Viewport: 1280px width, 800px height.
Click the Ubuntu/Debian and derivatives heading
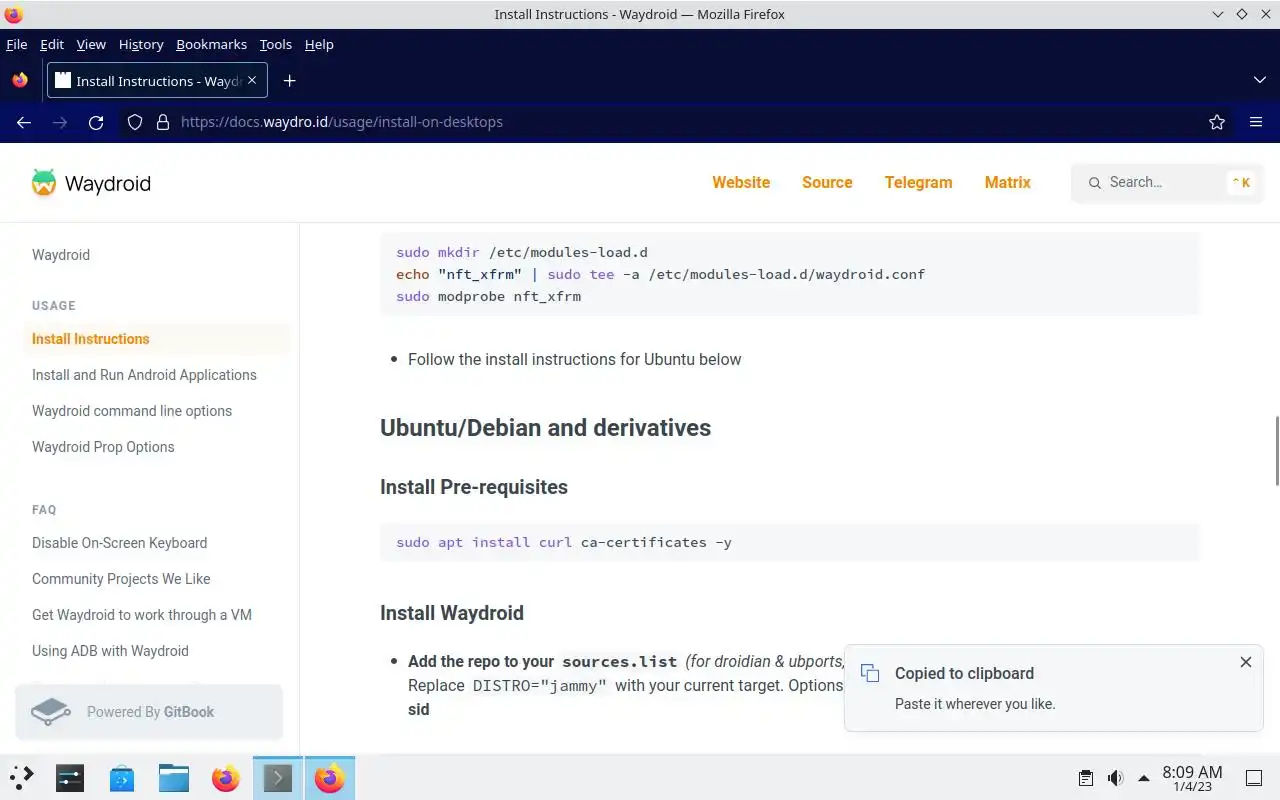(545, 428)
